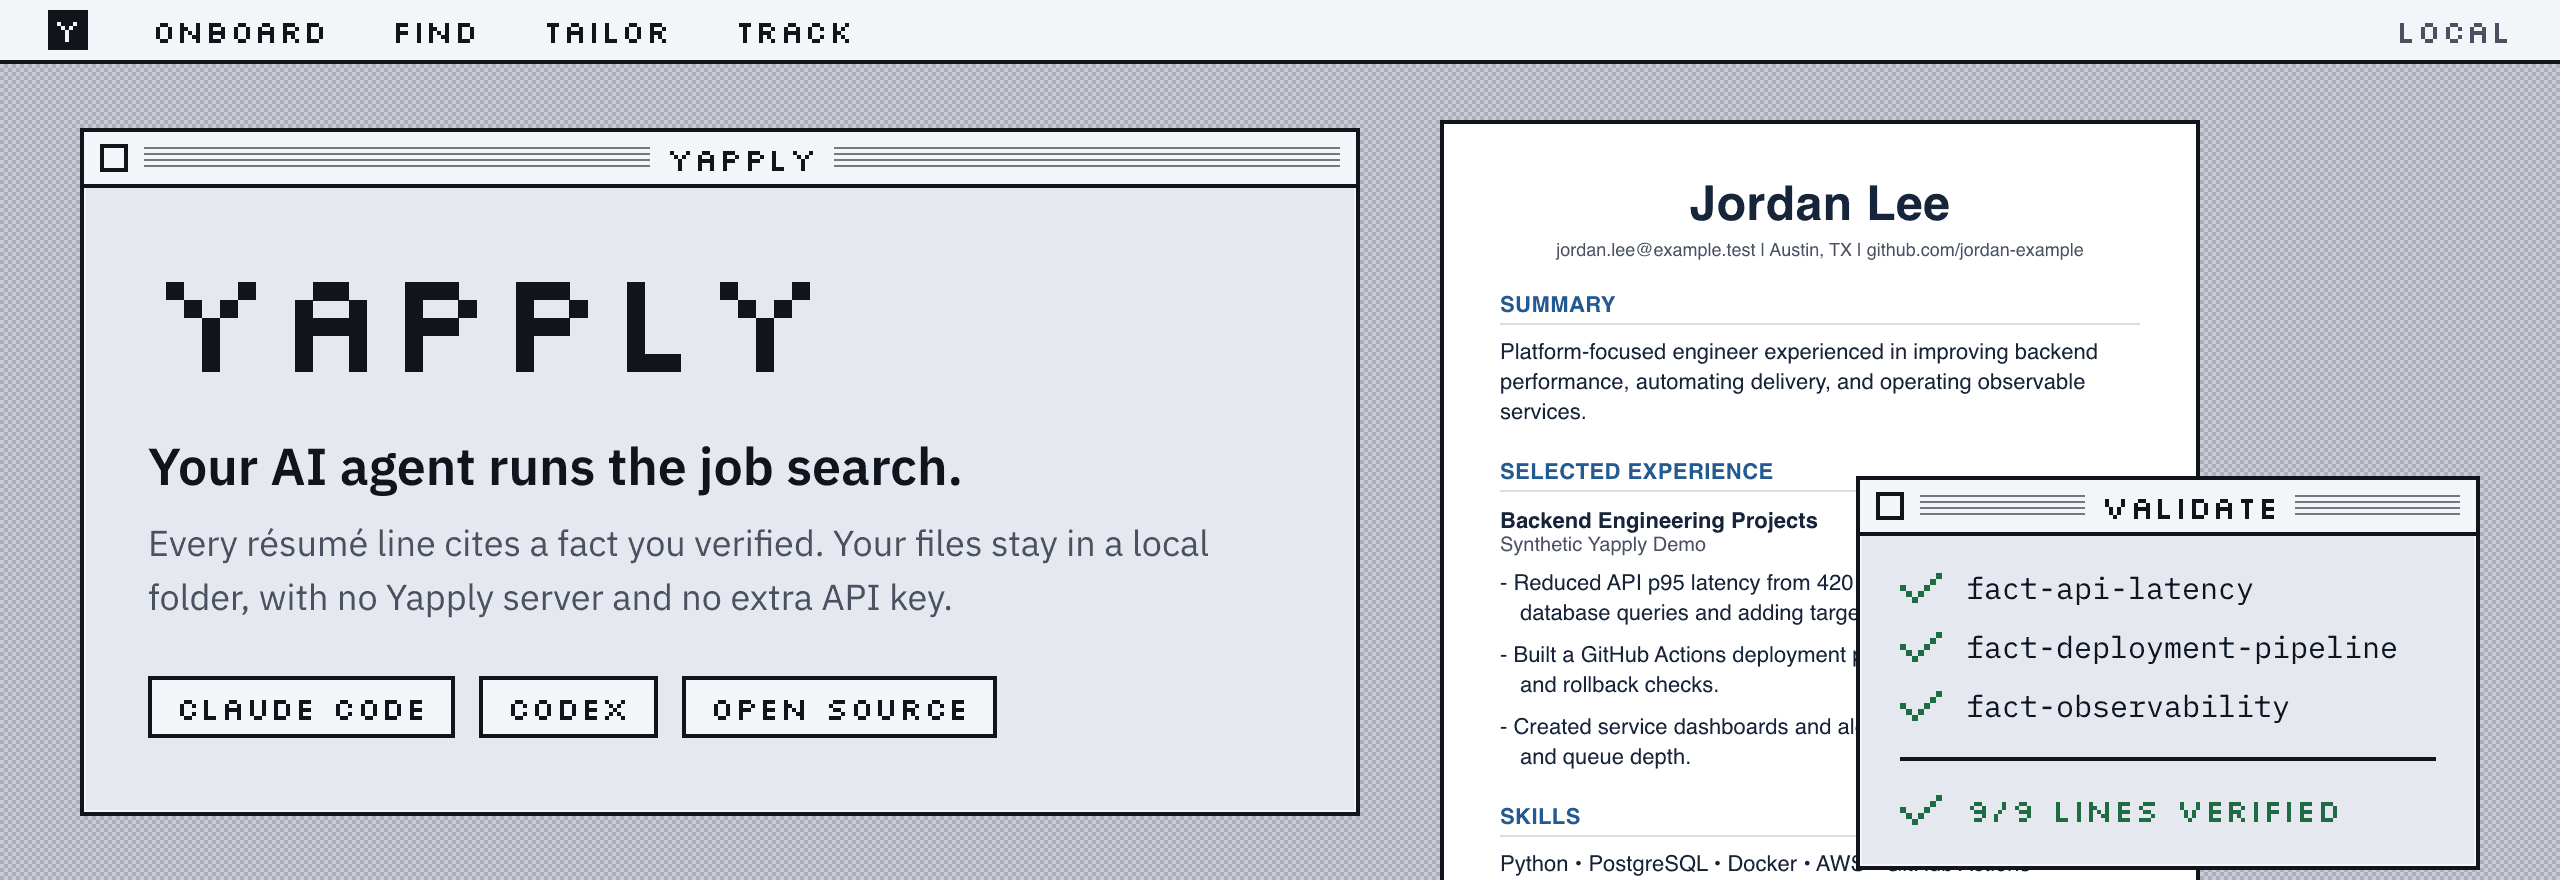Viewport: 2560px width, 880px height.
Task: Click the check mark beside fact-deployment-pipeline
Action: pos(1921,647)
